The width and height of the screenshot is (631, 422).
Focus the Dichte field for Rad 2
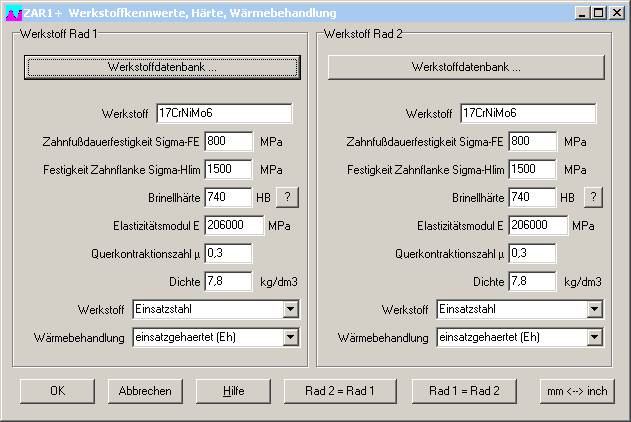pyautogui.click(x=532, y=281)
